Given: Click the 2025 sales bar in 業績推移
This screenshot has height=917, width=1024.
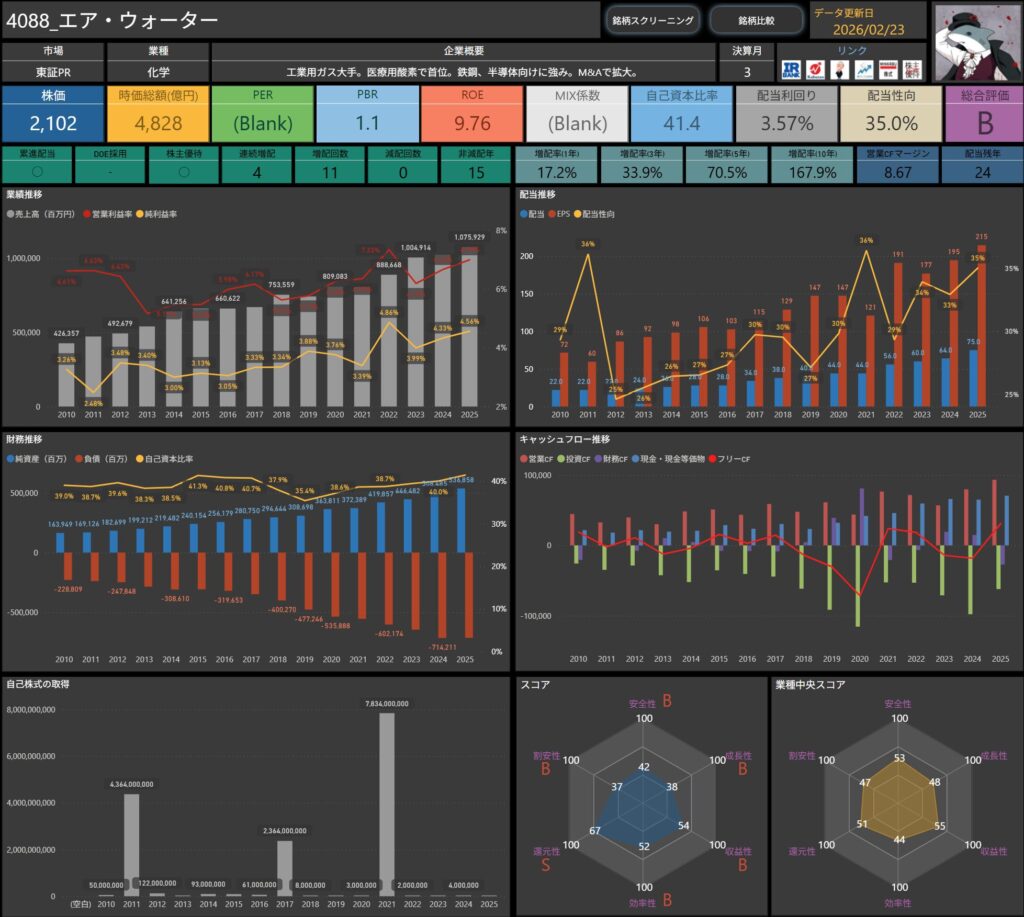Looking at the screenshot, I should click(x=469, y=330).
